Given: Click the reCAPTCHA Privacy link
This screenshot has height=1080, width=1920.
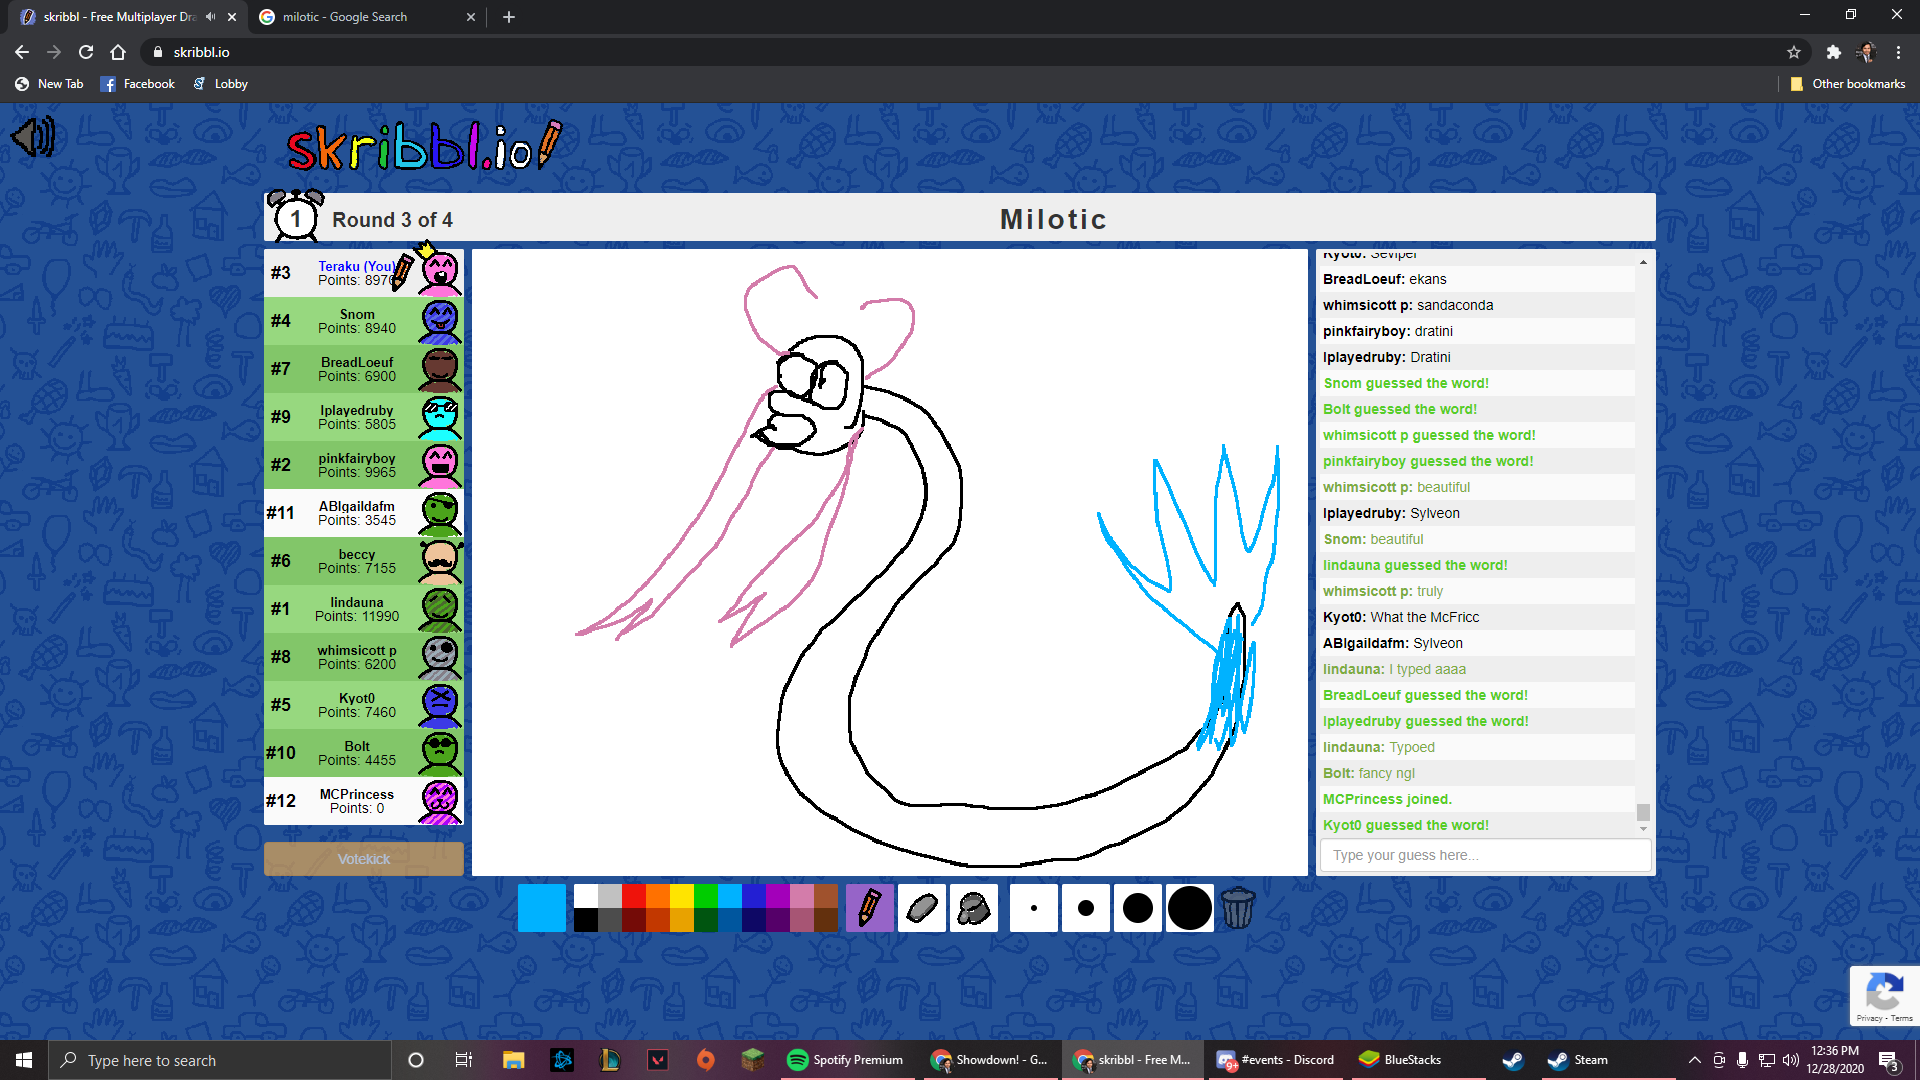Looking at the screenshot, I should point(1869,1018).
